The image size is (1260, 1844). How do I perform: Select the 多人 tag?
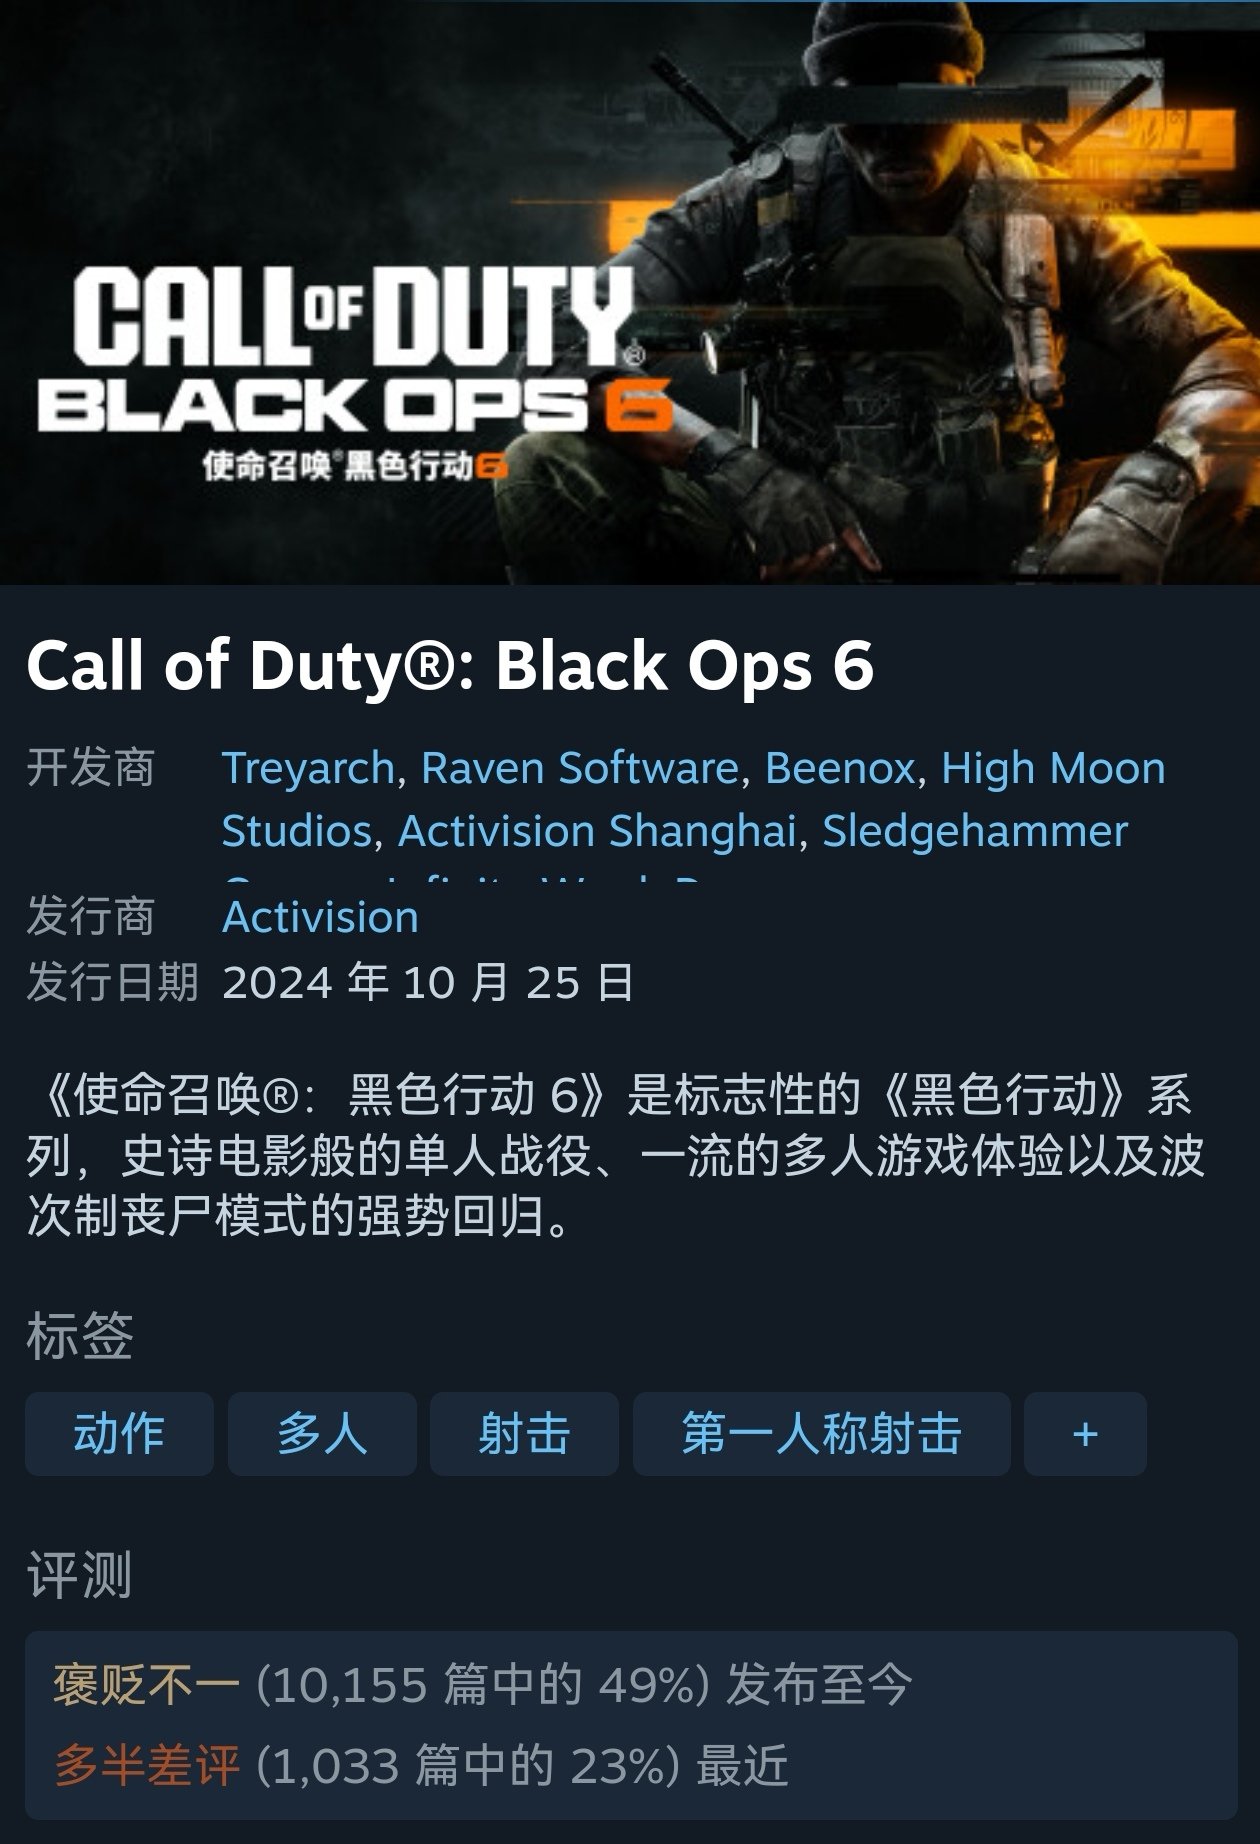322,1434
